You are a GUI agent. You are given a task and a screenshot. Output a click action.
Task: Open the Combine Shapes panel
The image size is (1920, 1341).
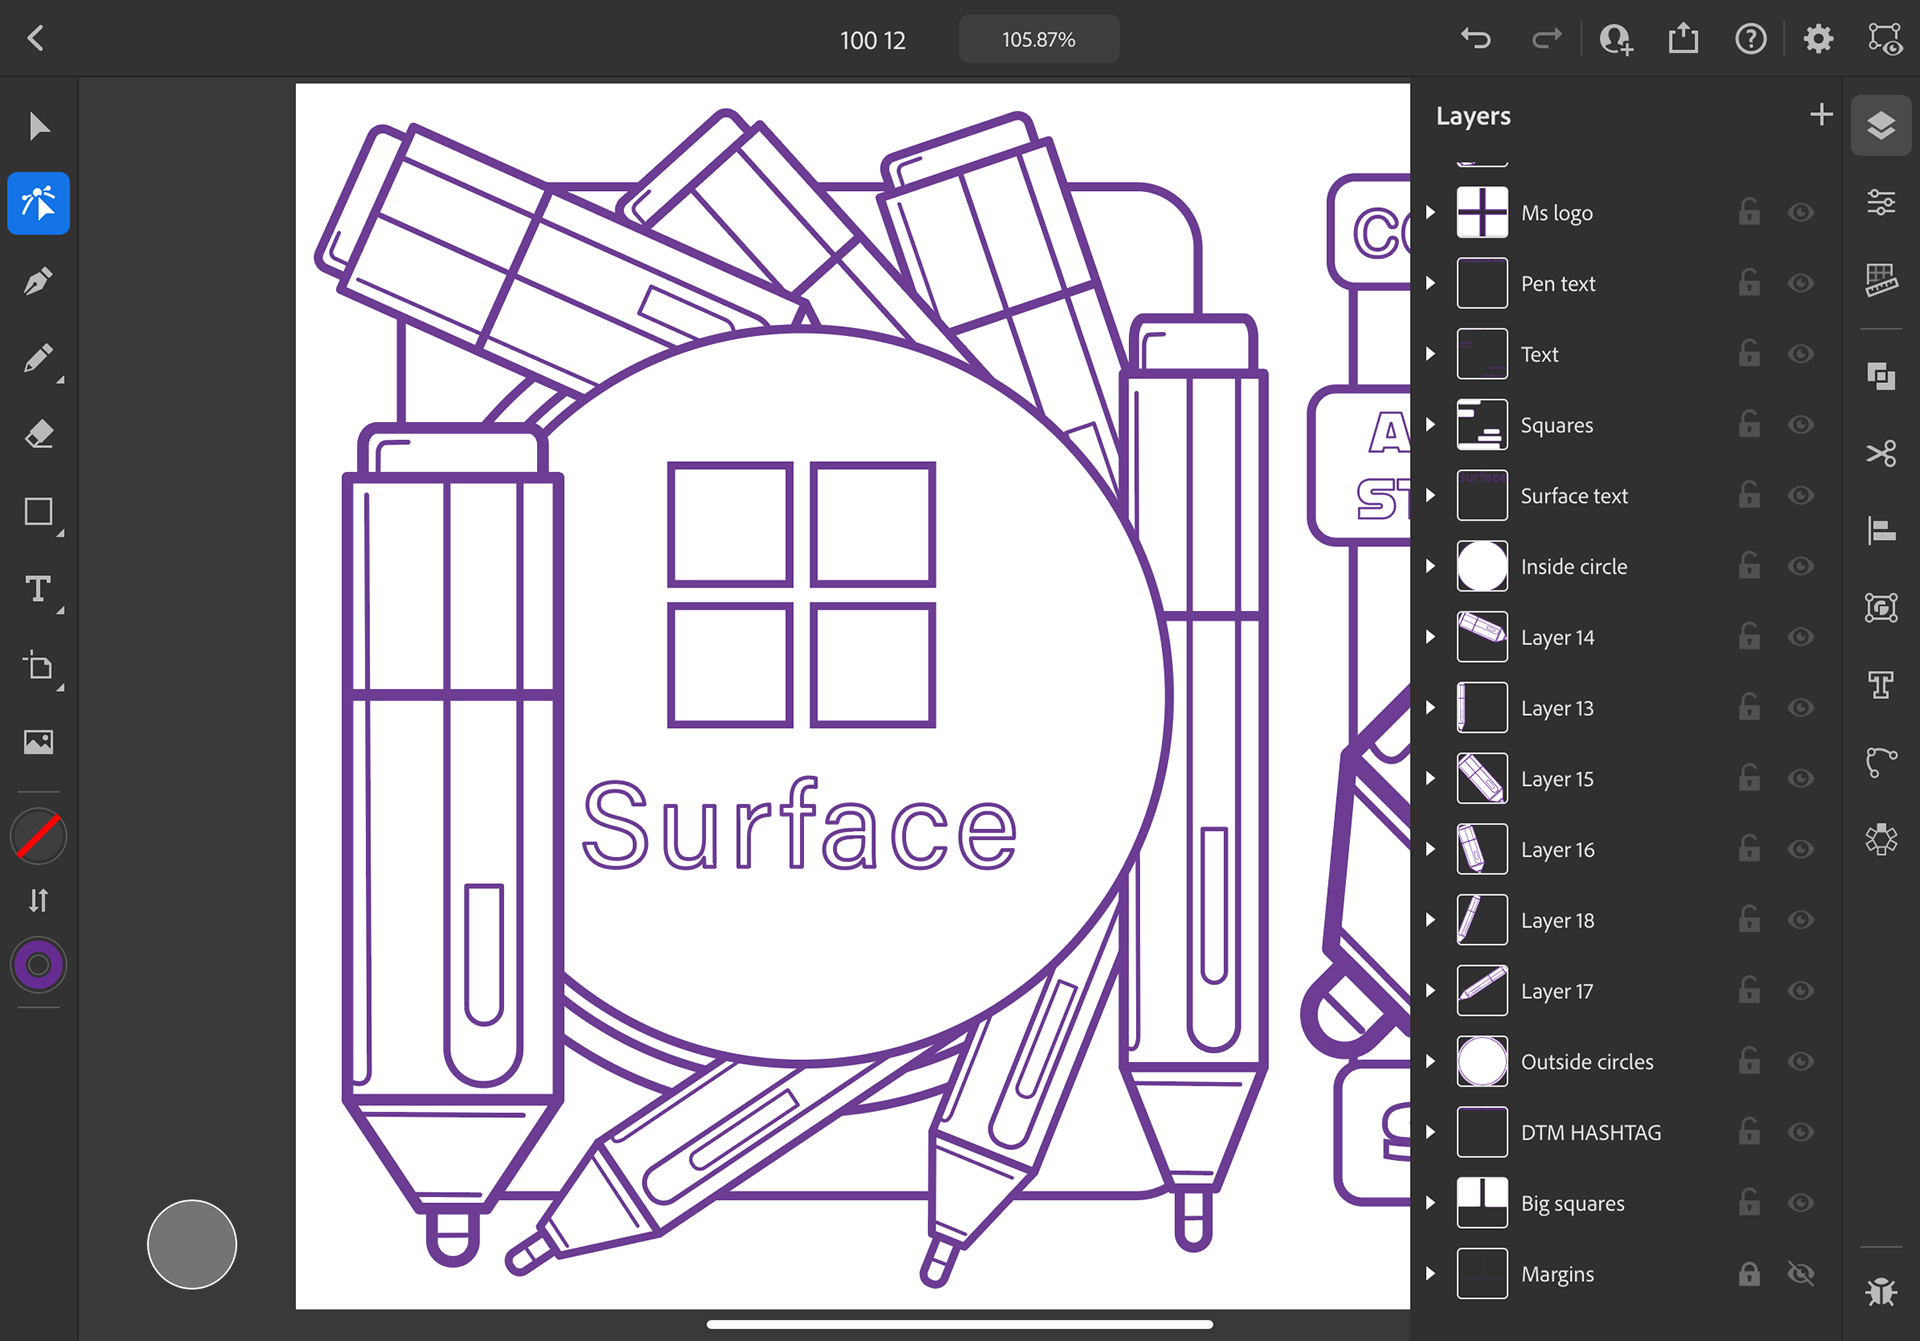point(1881,376)
